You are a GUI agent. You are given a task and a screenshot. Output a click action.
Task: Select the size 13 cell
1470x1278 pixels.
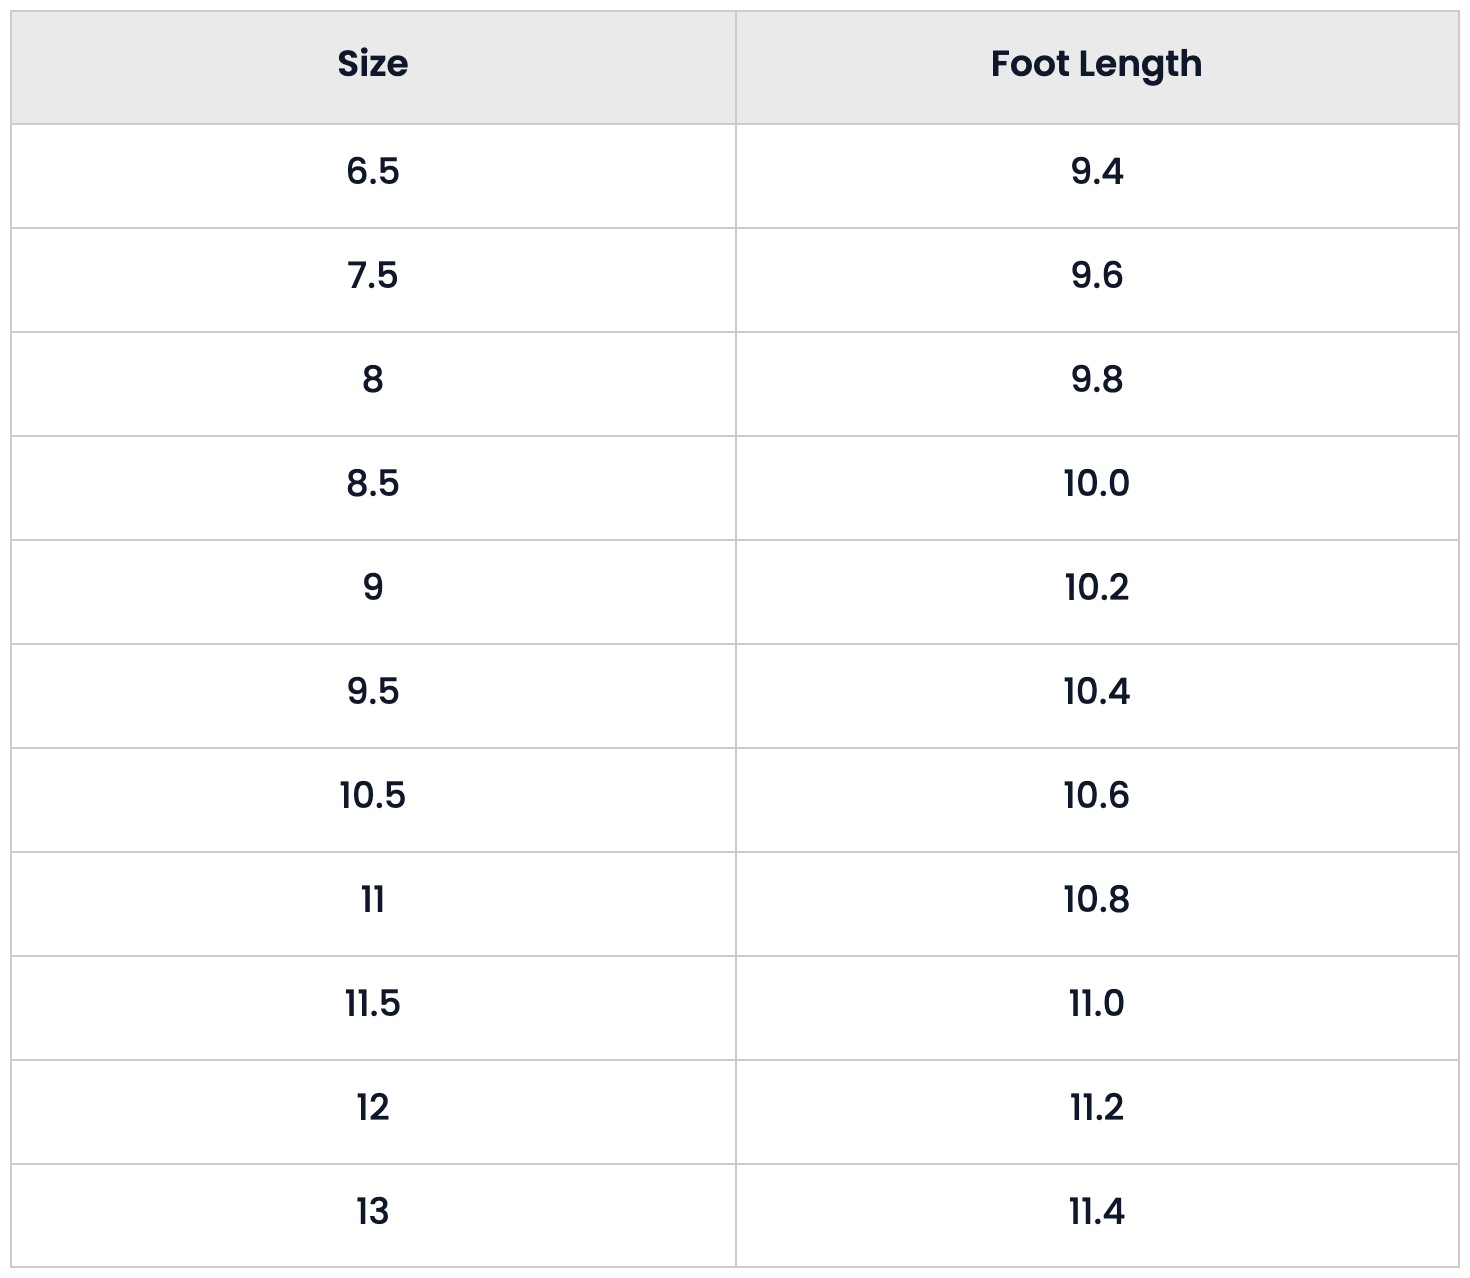click(373, 1216)
